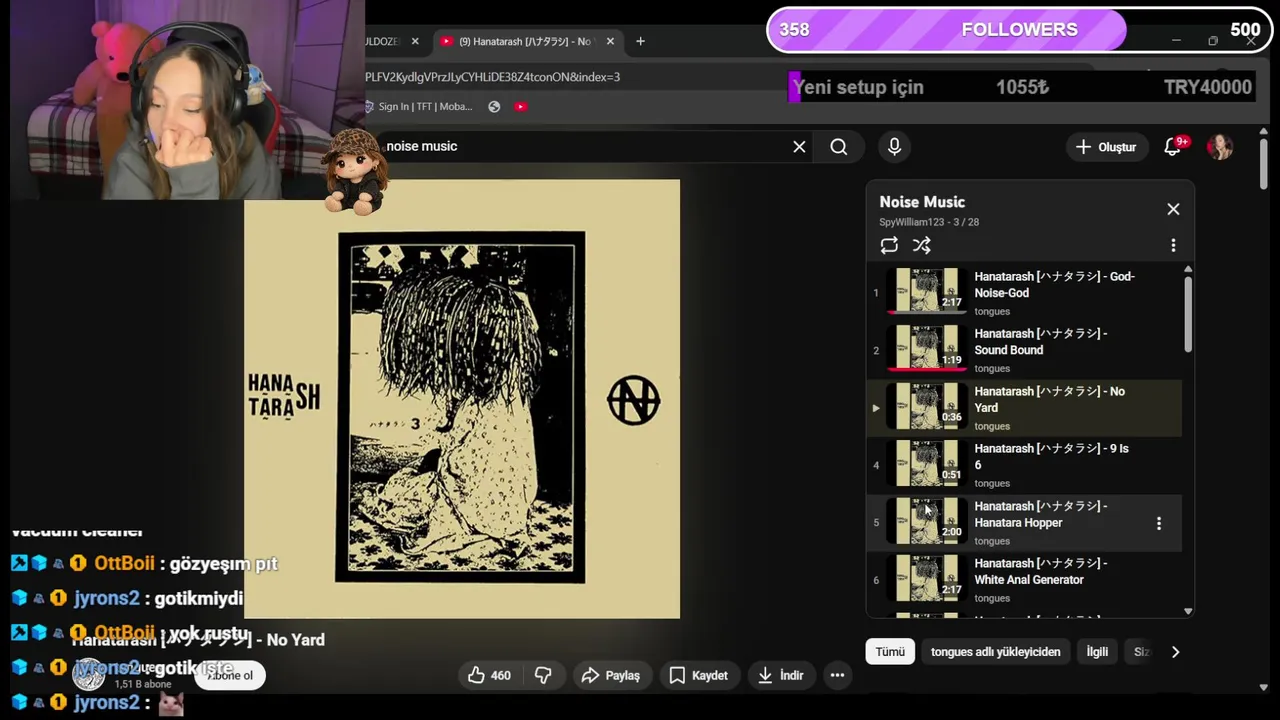
Task: Select the Tümü filter chip
Action: [890, 652]
